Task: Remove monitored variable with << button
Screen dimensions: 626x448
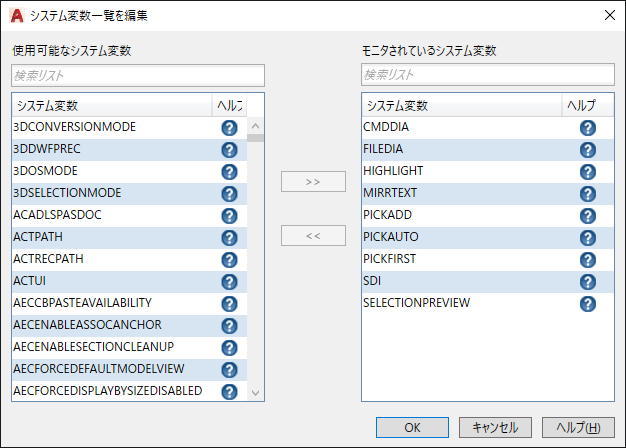Action: [313, 236]
